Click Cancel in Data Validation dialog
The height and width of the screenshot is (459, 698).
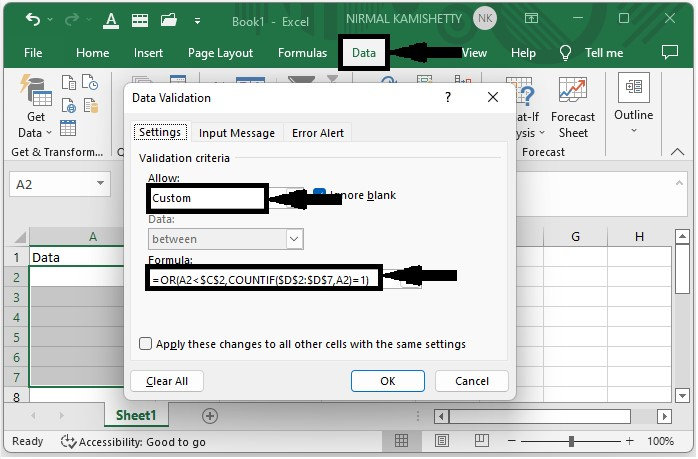[472, 381]
